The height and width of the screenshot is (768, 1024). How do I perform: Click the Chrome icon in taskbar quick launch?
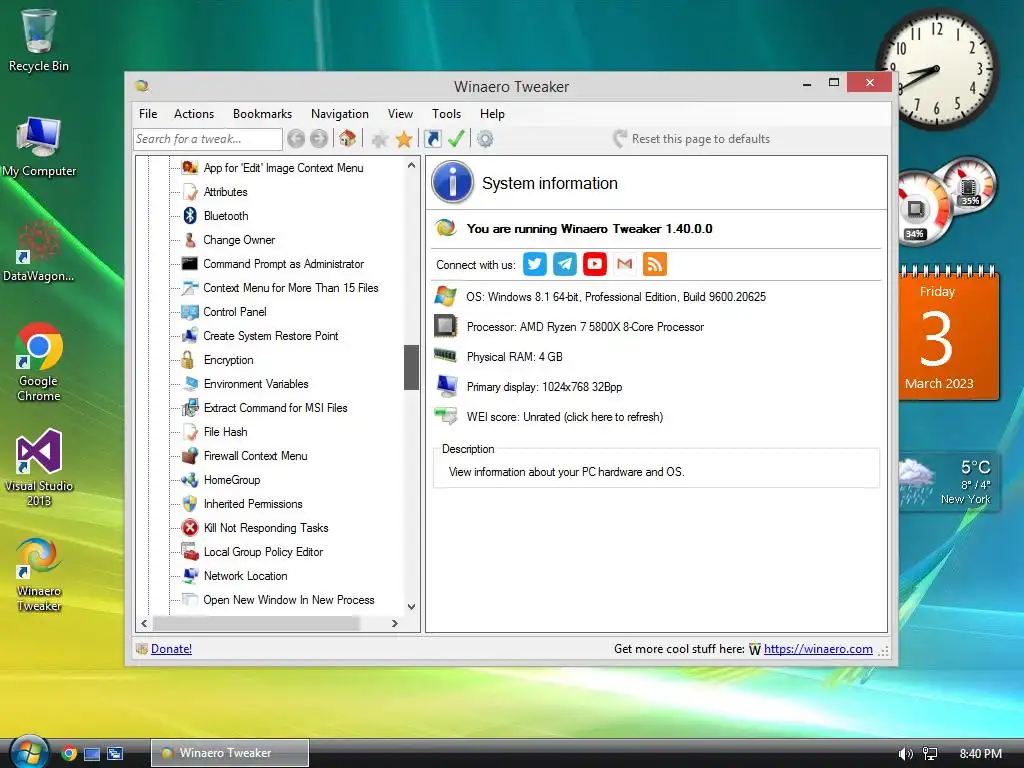[x=69, y=754]
